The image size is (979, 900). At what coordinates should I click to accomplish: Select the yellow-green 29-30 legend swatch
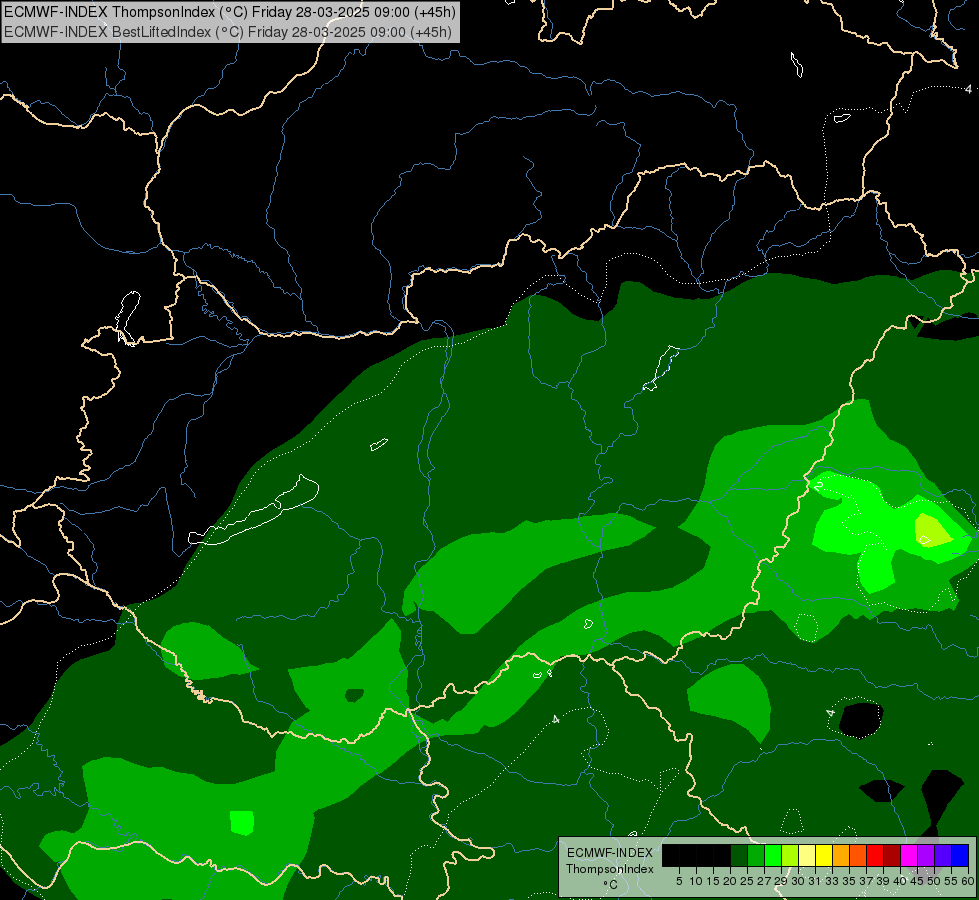(x=790, y=855)
